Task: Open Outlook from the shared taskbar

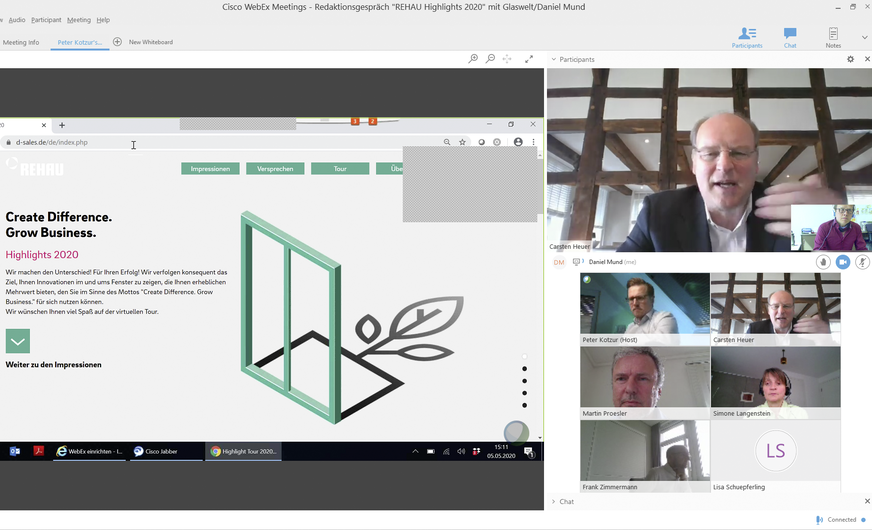Action: [x=15, y=451]
